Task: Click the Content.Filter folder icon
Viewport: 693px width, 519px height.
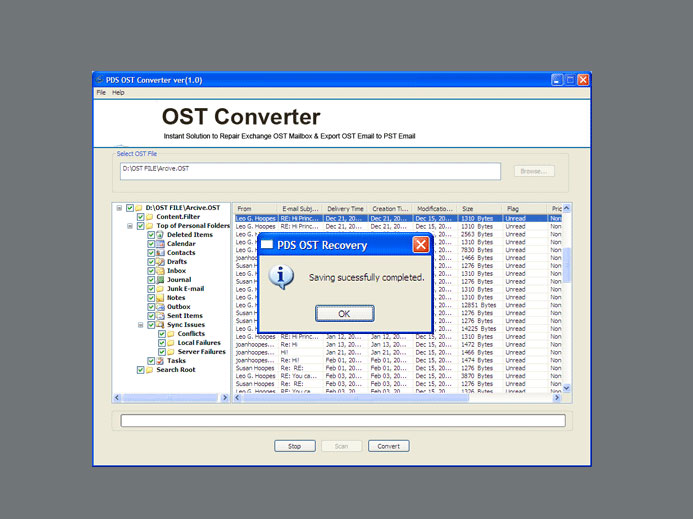Action: click(x=149, y=217)
